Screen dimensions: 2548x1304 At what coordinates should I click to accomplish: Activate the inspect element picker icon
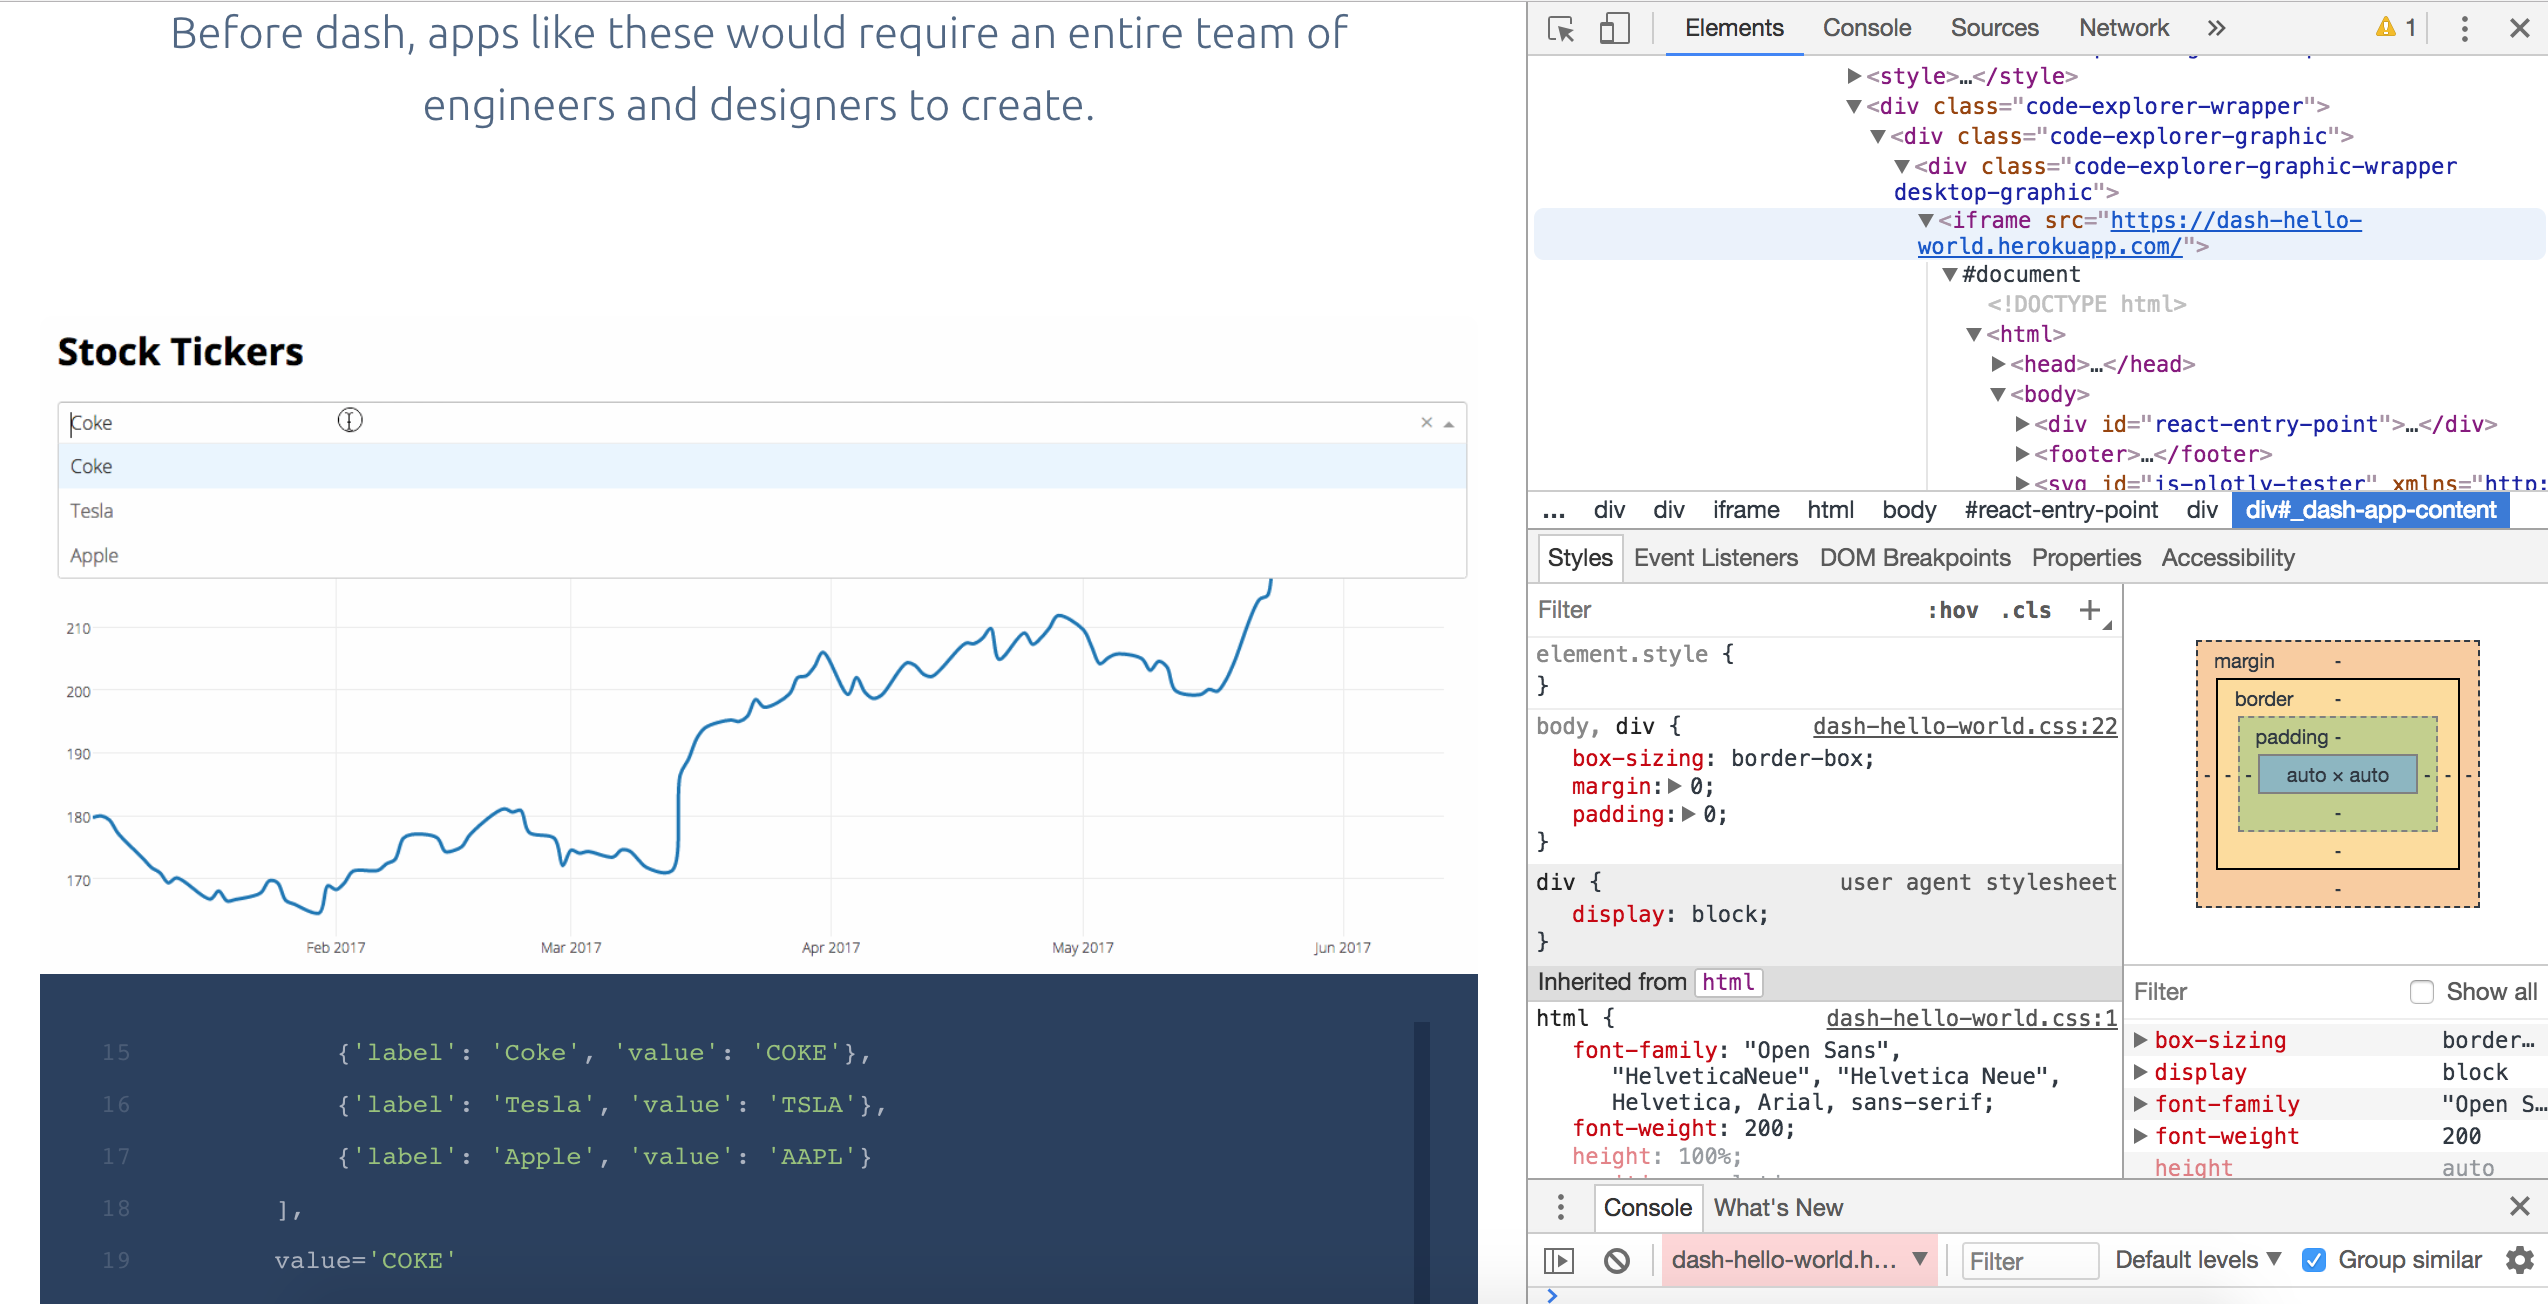point(1561,29)
